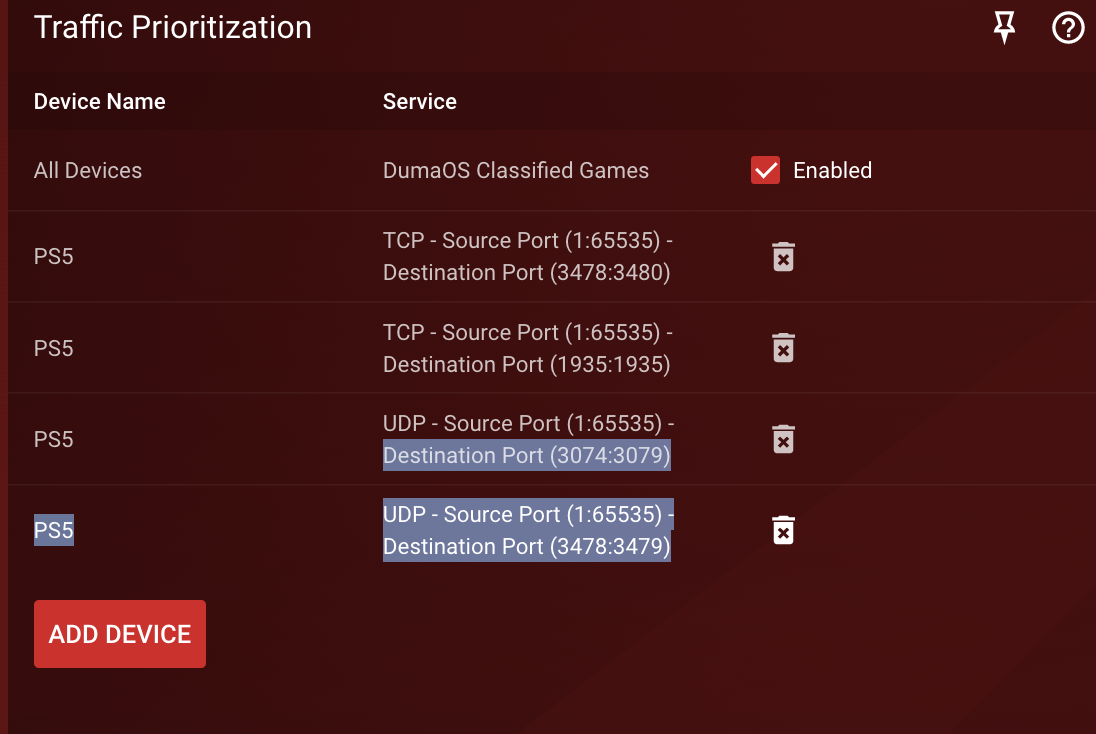The width and height of the screenshot is (1096, 734).
Task: Select the highlighted PS5 device name
Action: (x=53, y=530)
